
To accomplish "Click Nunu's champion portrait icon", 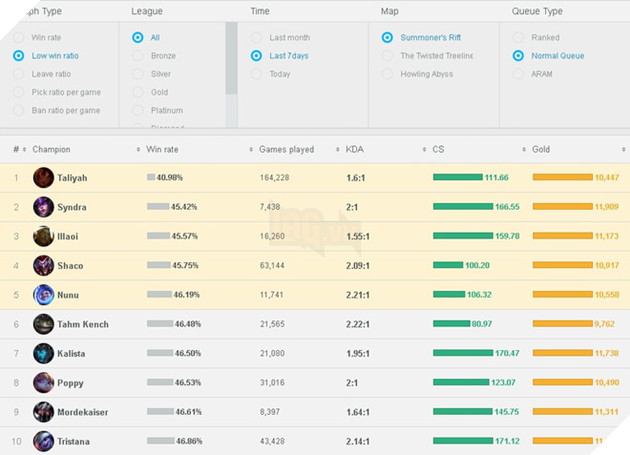I will pos(43,295).
